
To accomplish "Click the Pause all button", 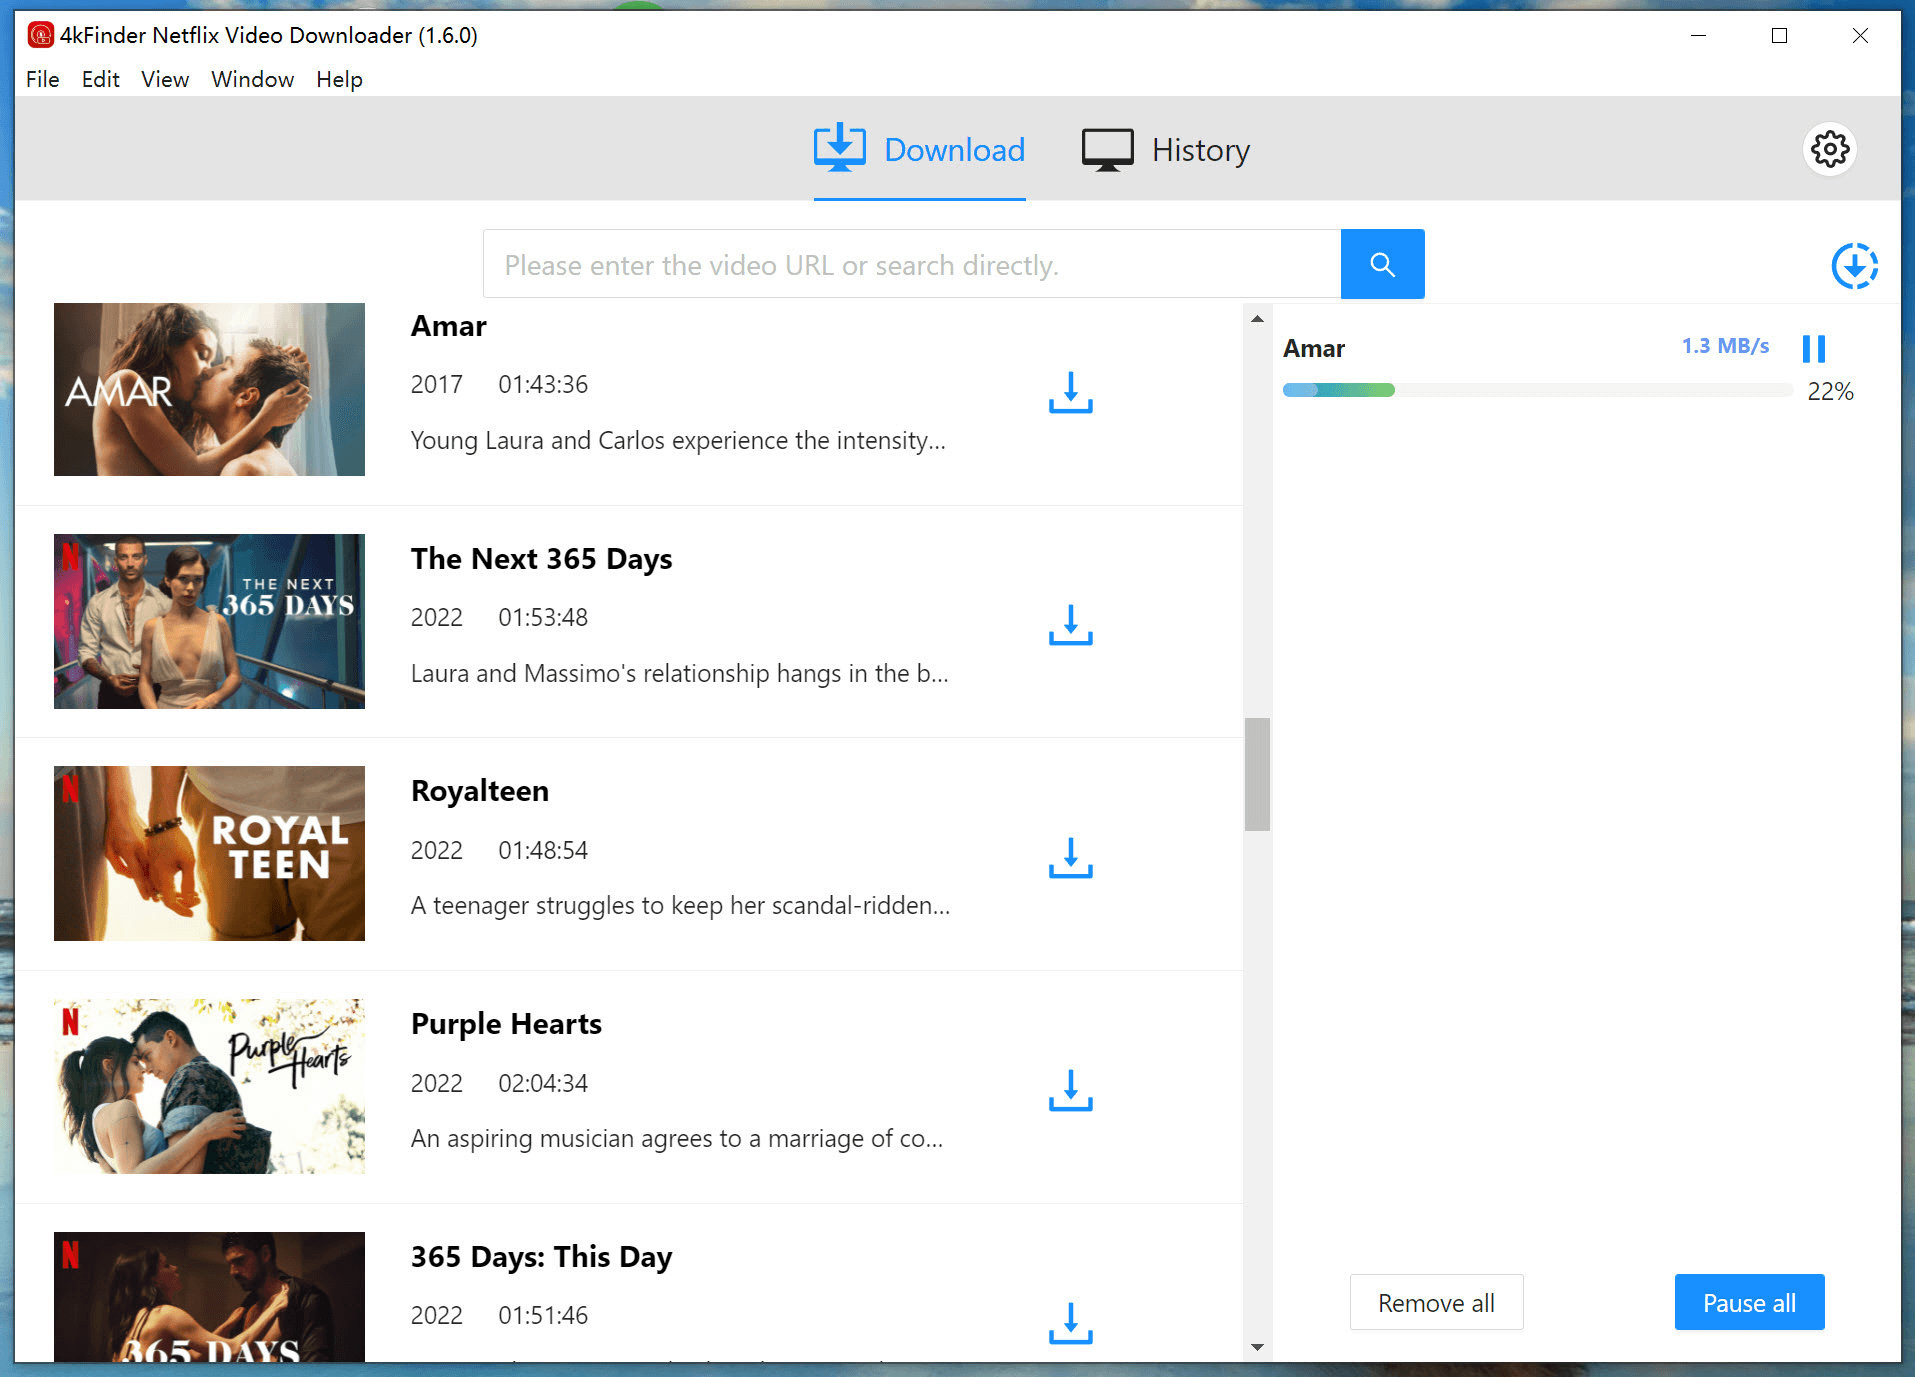I will pyautogui.click(x=1749, y=1302).
